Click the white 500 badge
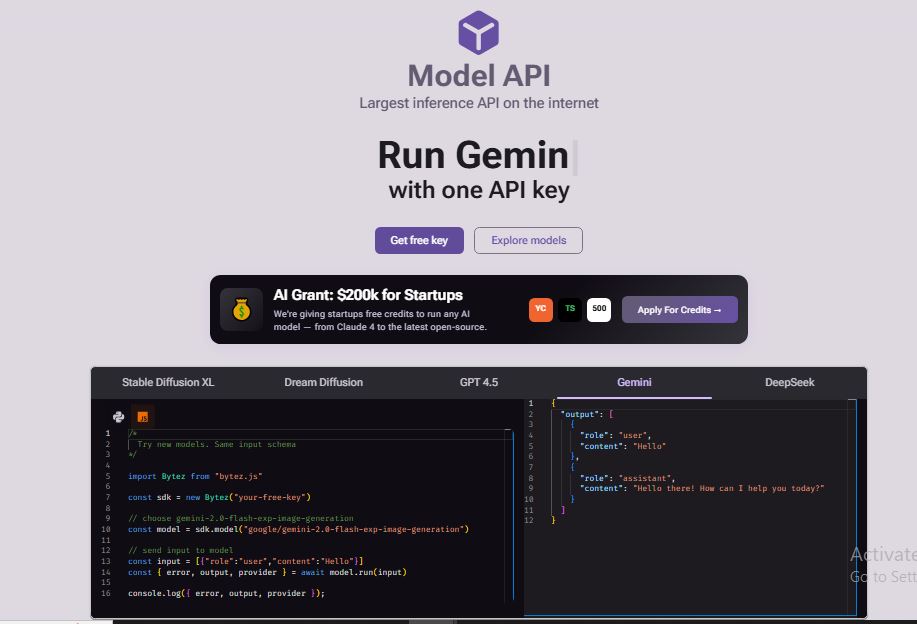The width and height of the screenshot is (917, 624). pos(599,309)
